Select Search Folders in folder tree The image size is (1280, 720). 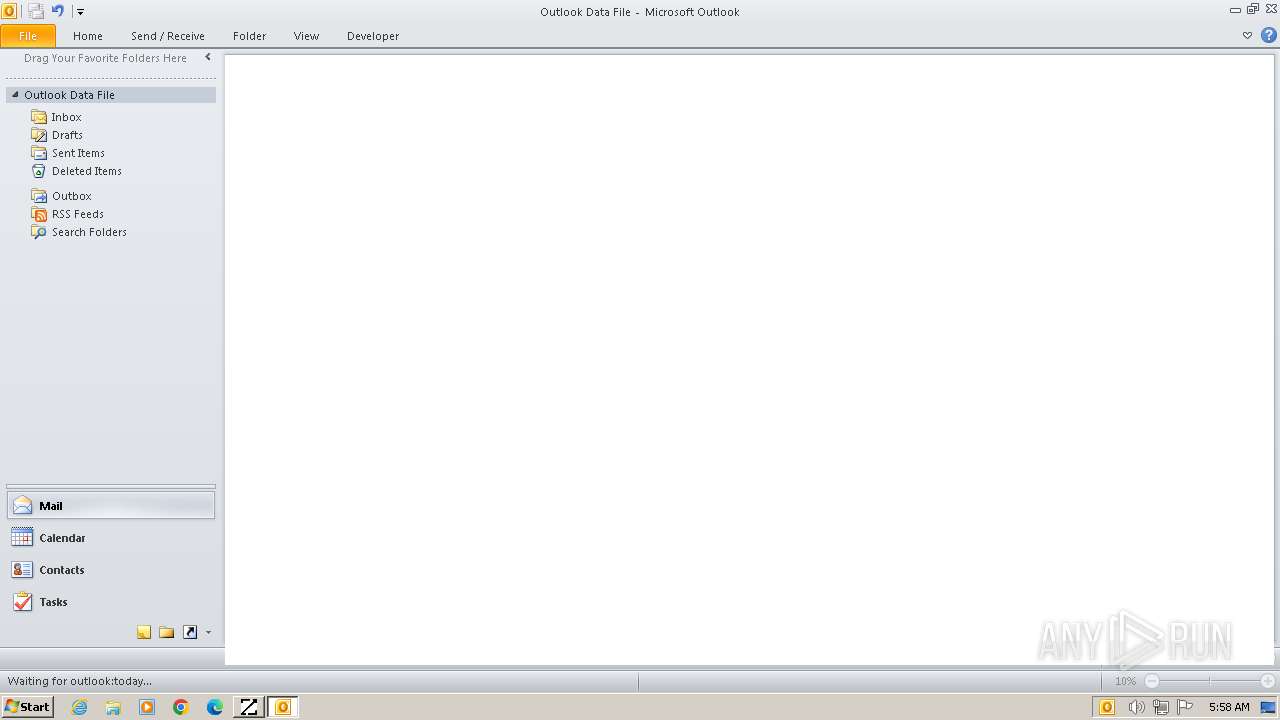(89, 232)
